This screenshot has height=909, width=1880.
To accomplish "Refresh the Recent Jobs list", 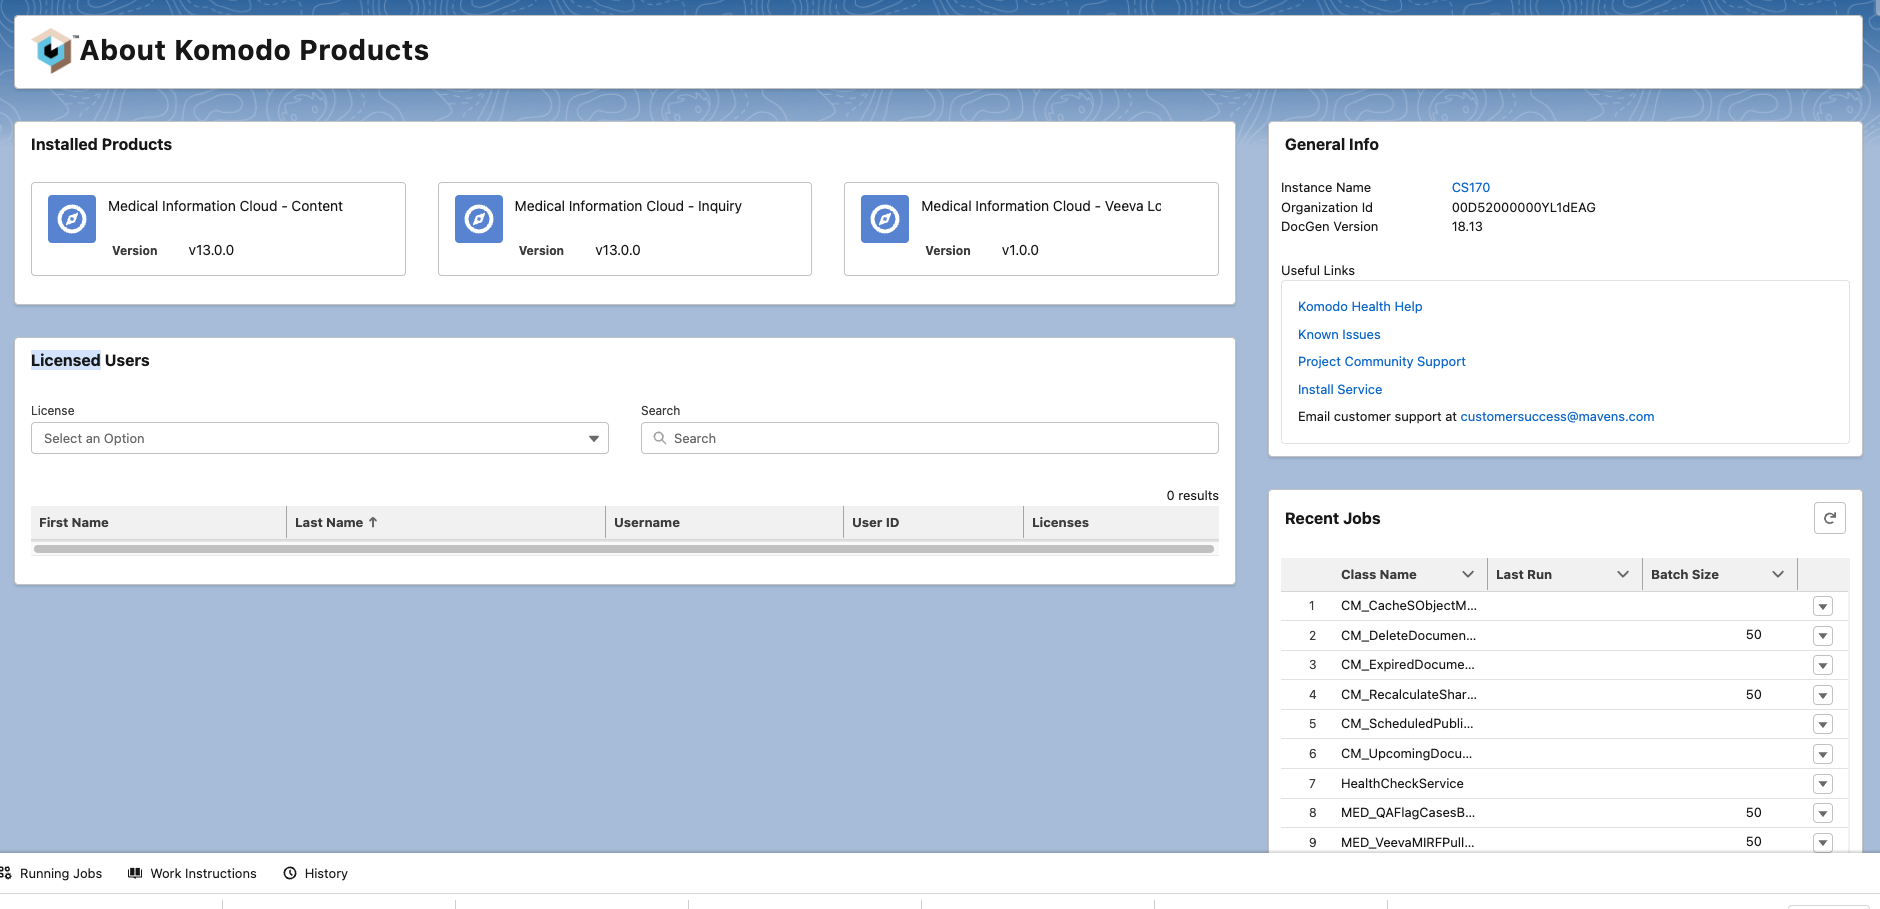I will click(1829, 518).
